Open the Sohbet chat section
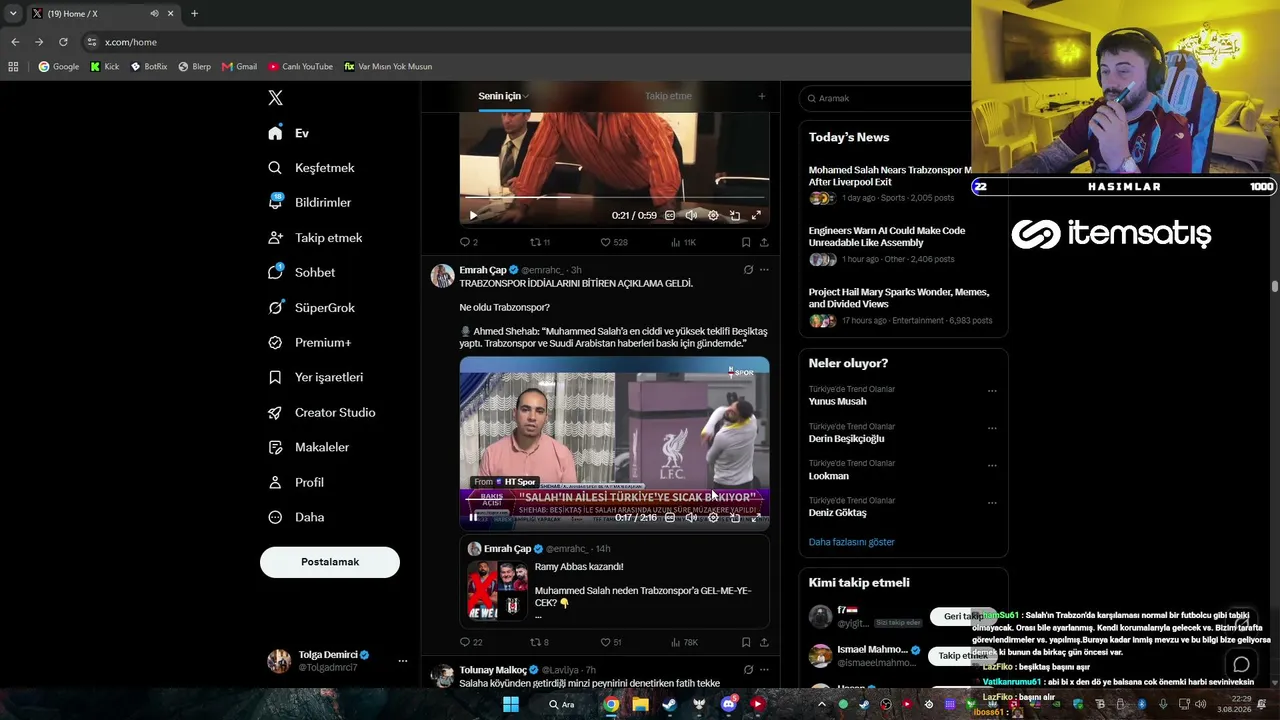The height and width of the screenshot is (720, 1280). pyautogui.click(x=301, y=273)
